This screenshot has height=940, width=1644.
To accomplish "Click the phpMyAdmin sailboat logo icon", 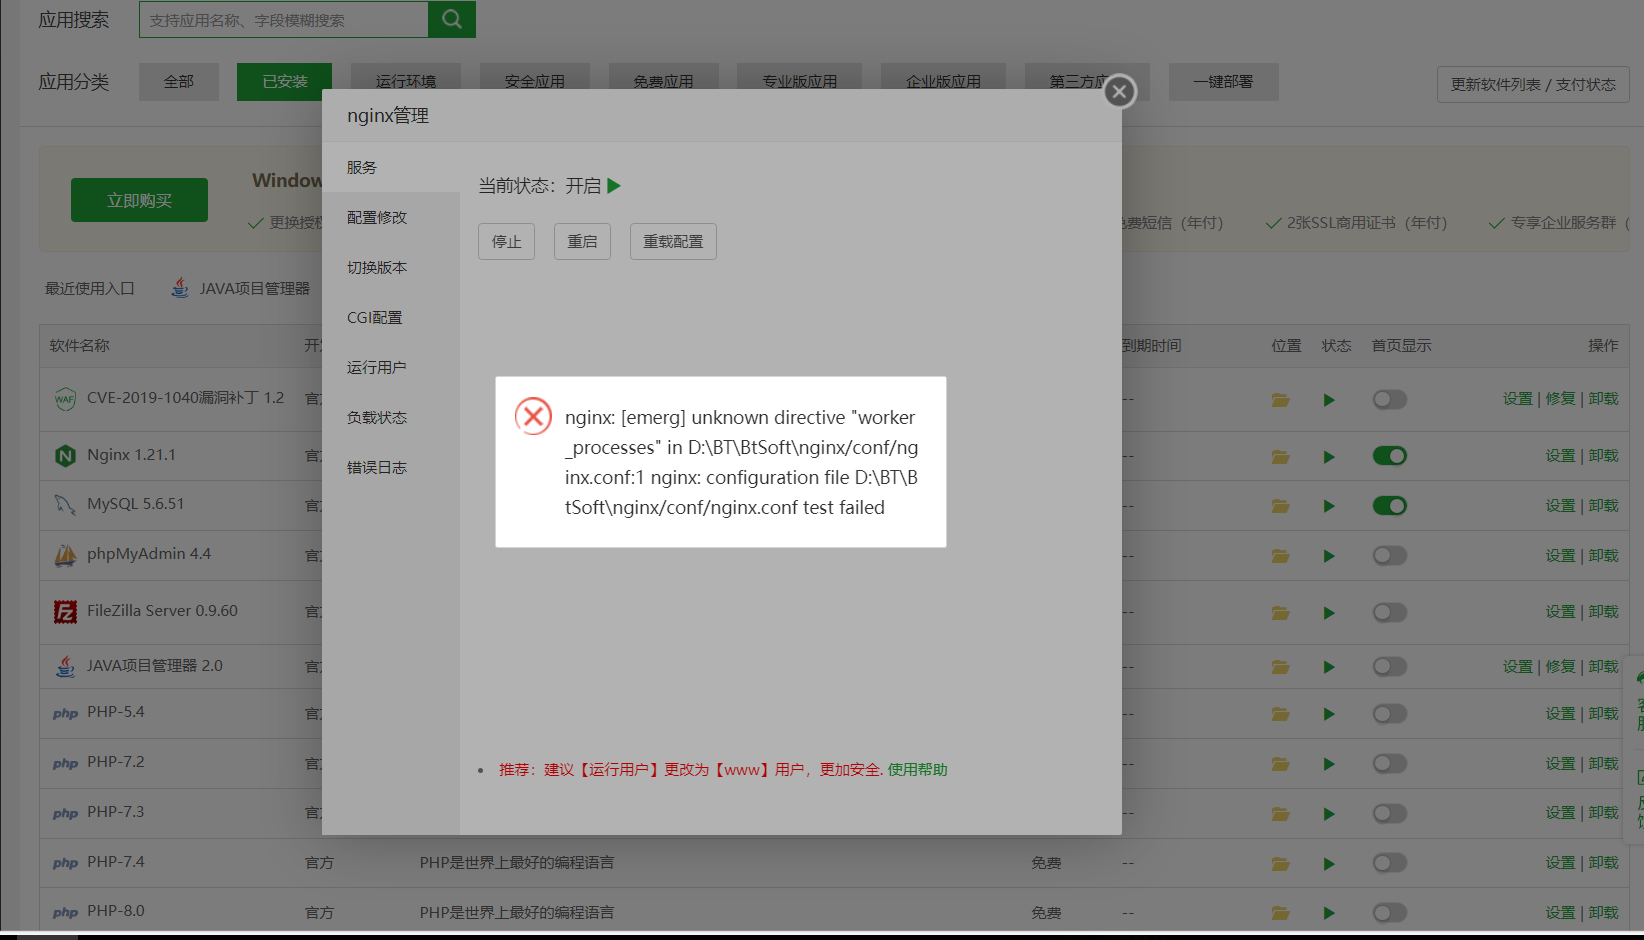I will 65,555.
